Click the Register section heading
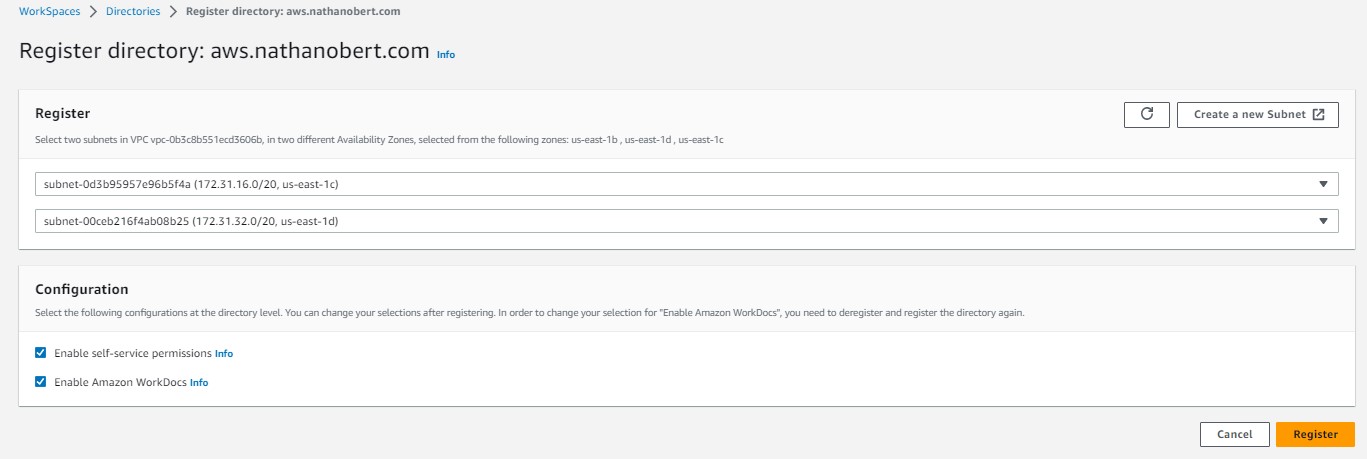Viewport: 1367px width, 459px height. pyautogui.click(x=63, y=114)
